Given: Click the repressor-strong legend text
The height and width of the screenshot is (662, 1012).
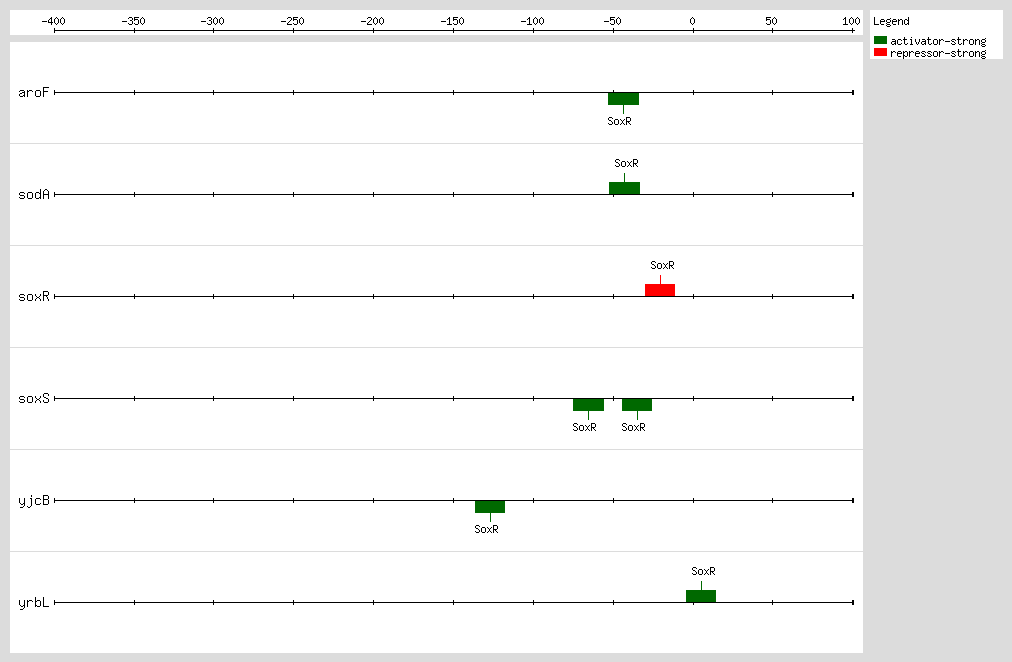Looking at the screenshot, I should 938,53.
